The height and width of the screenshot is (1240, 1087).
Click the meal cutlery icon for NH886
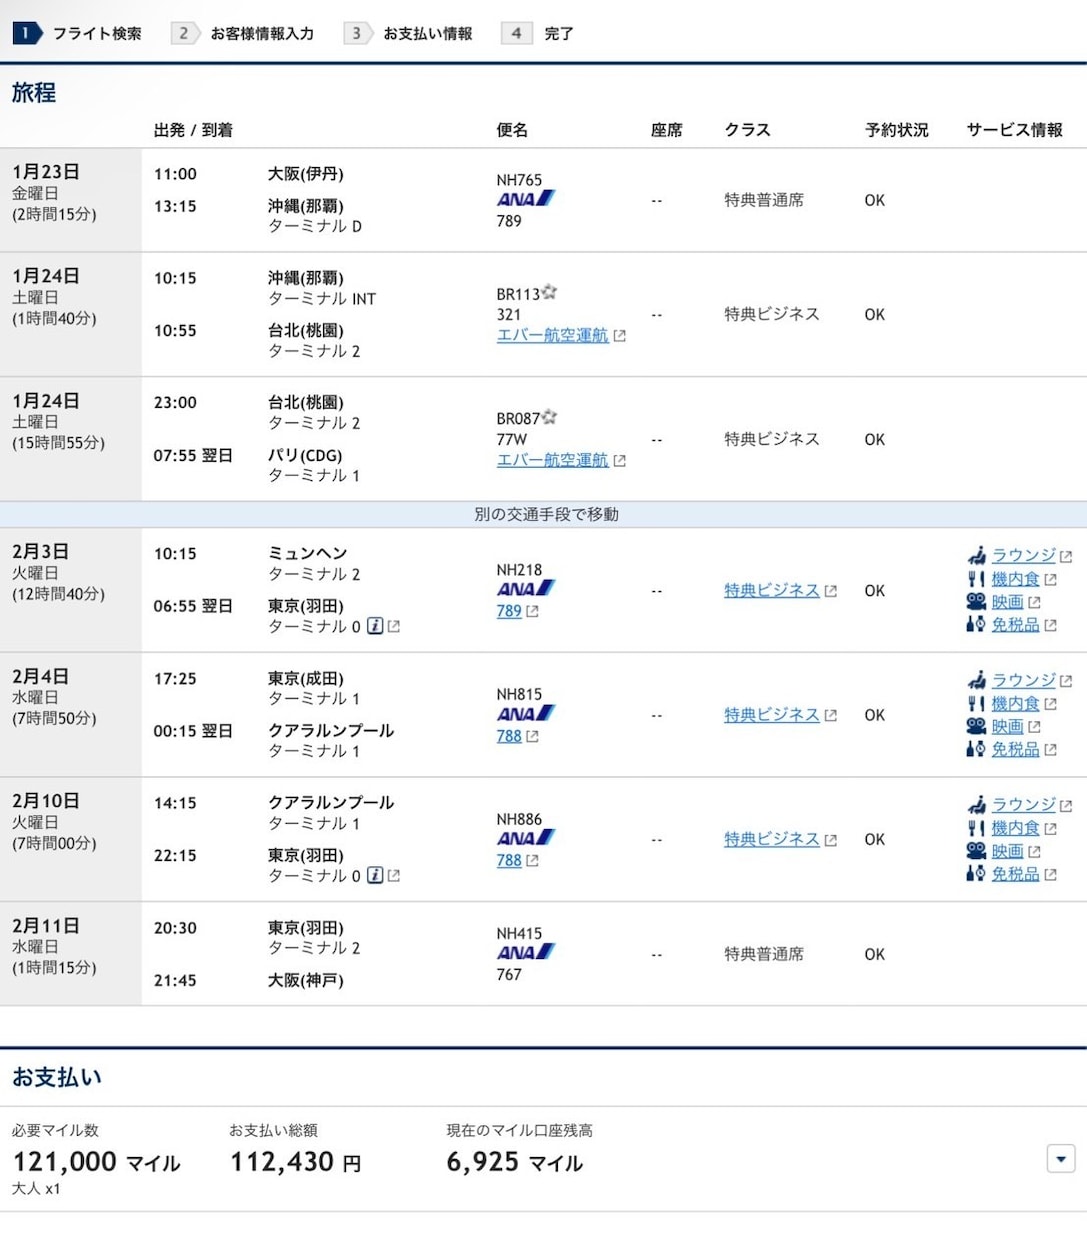[x=976, y=828]
